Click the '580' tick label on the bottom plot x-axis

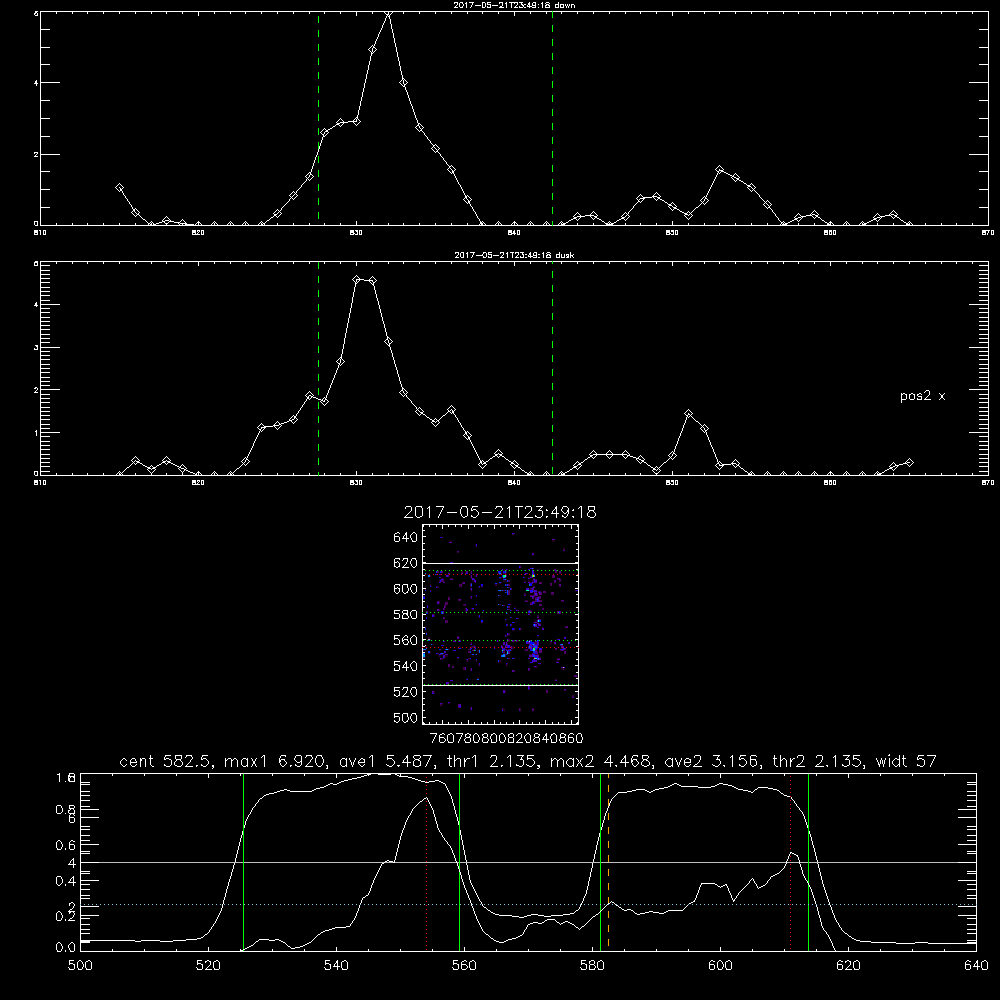point(592,966)
